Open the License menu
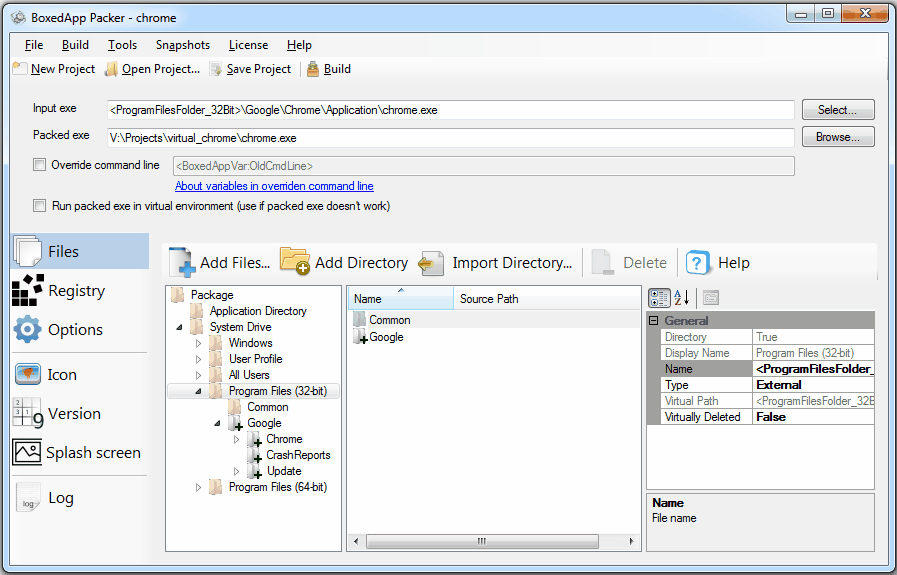The image size is (897, 575). tap(248, 45)
